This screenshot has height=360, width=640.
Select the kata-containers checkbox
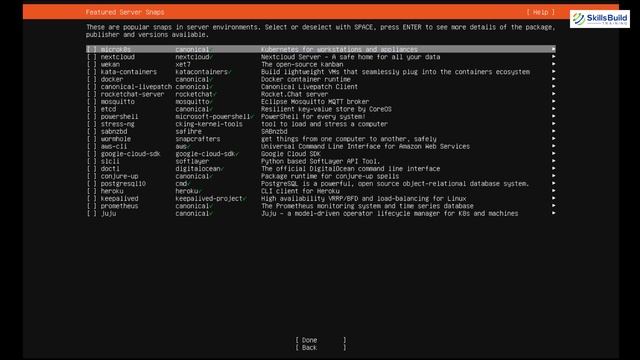pyautogui.click(x=91, y=72)
